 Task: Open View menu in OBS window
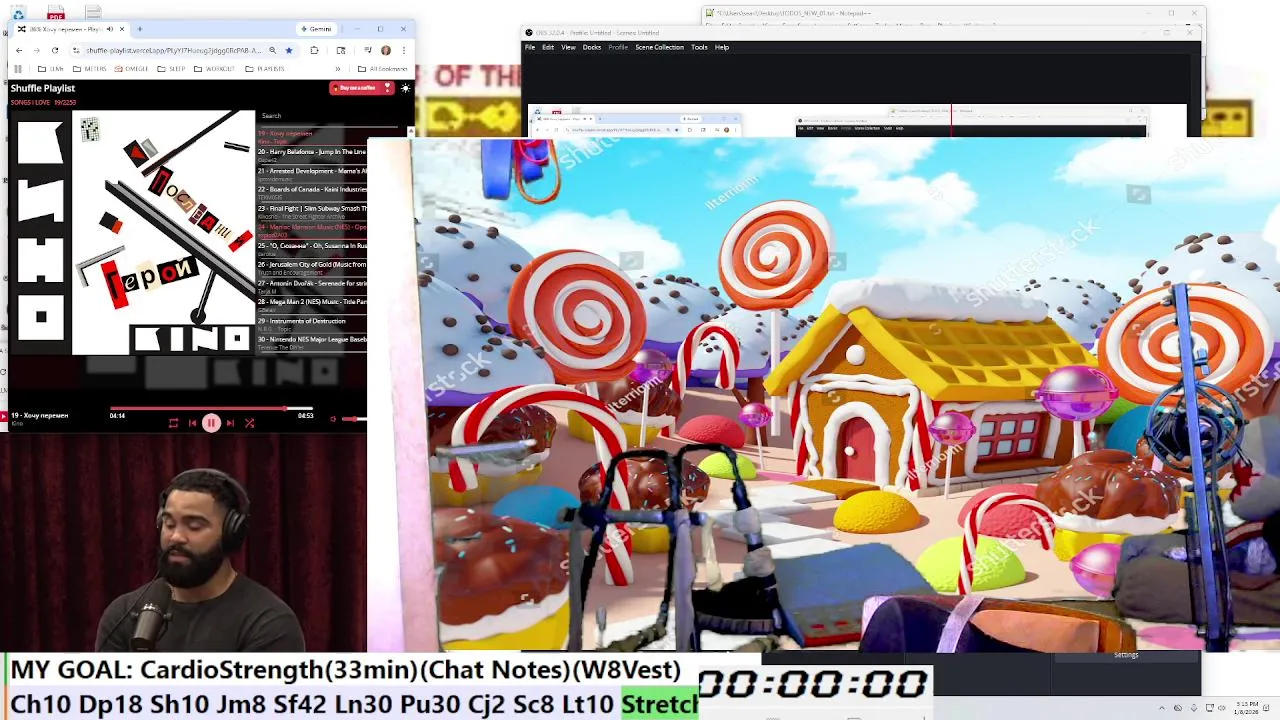pyautogui.click(x=568, y=47)
